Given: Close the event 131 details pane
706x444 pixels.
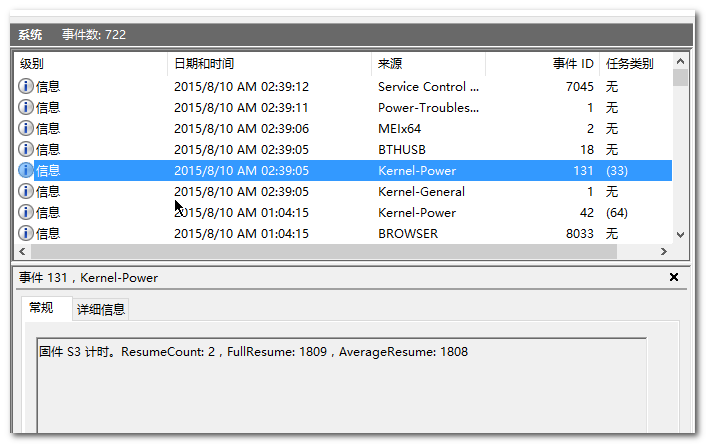Looking at the screenshot, I should [x=674, y=277].
